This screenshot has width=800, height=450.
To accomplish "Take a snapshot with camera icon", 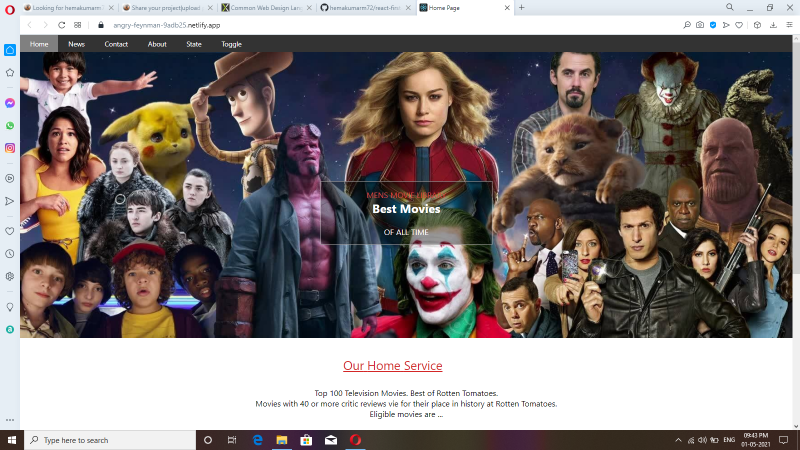I will coord(700,25).
